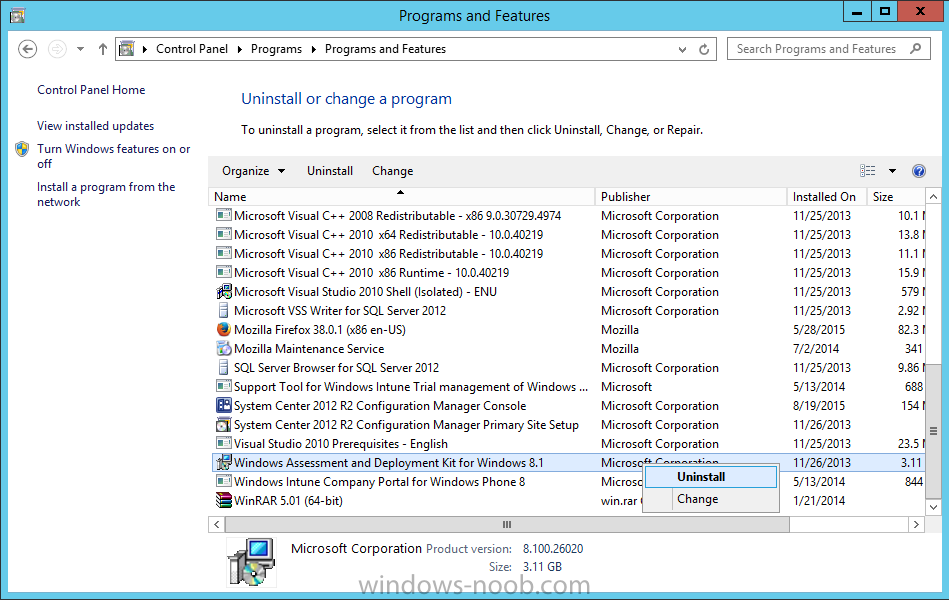Select Mozilla Firefox 38.0.1 (x86 en-US)
This screenshot has width=949, height=600.
(x=320, y=330)
